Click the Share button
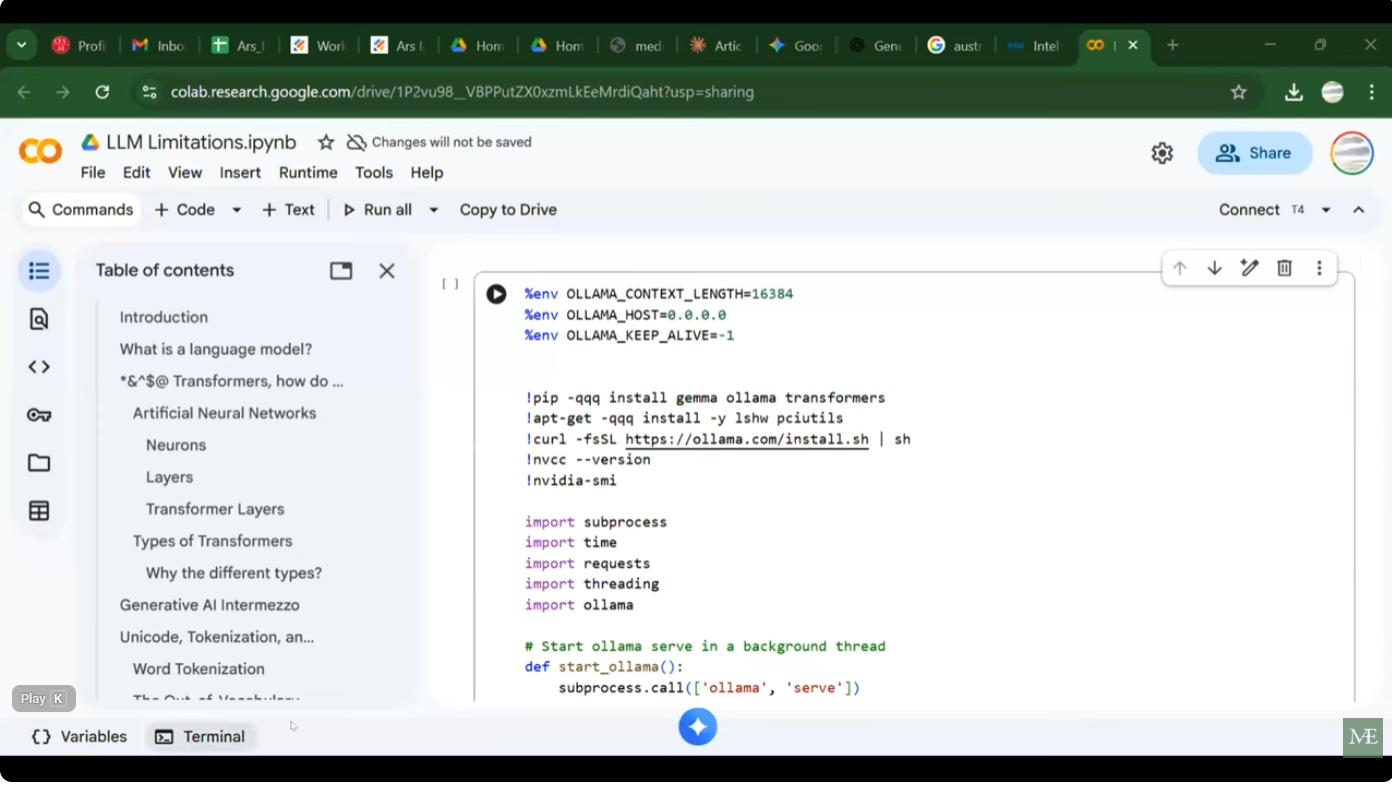This screenshot has height=796, width=1392. tap(1254, 153)
